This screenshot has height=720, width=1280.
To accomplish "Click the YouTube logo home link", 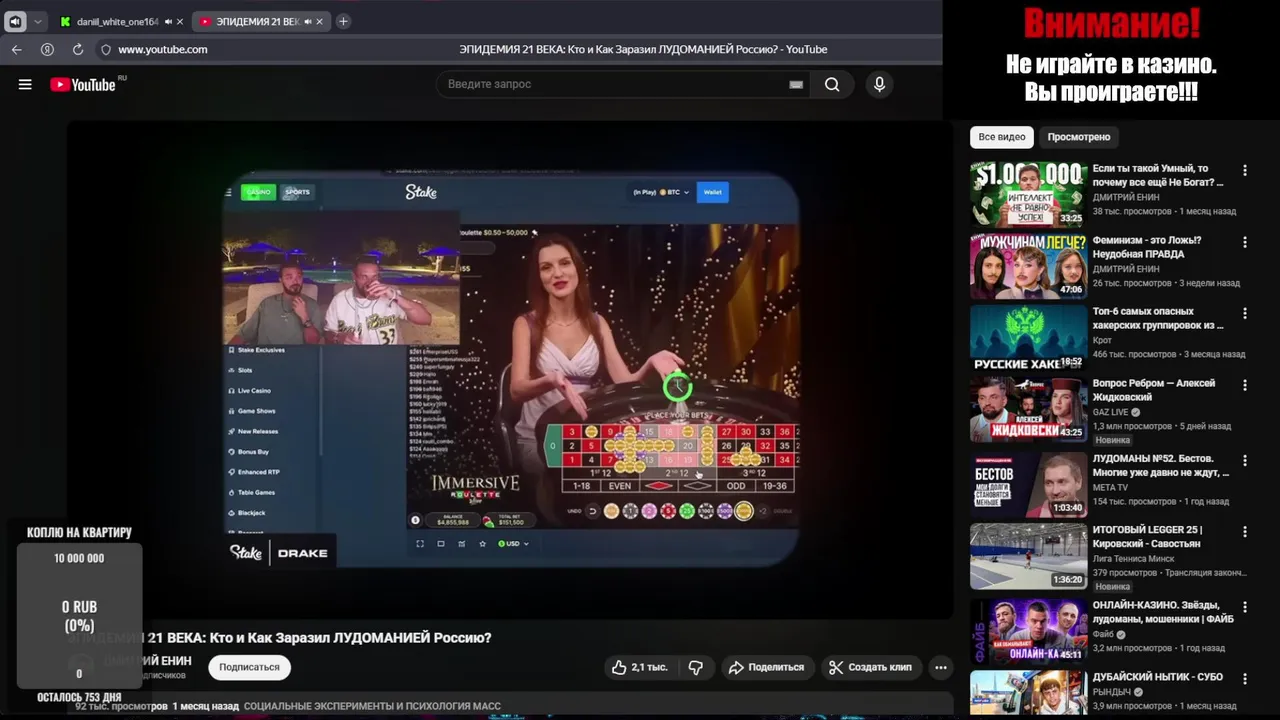I will pyautogui.click(x=83, y=85).
